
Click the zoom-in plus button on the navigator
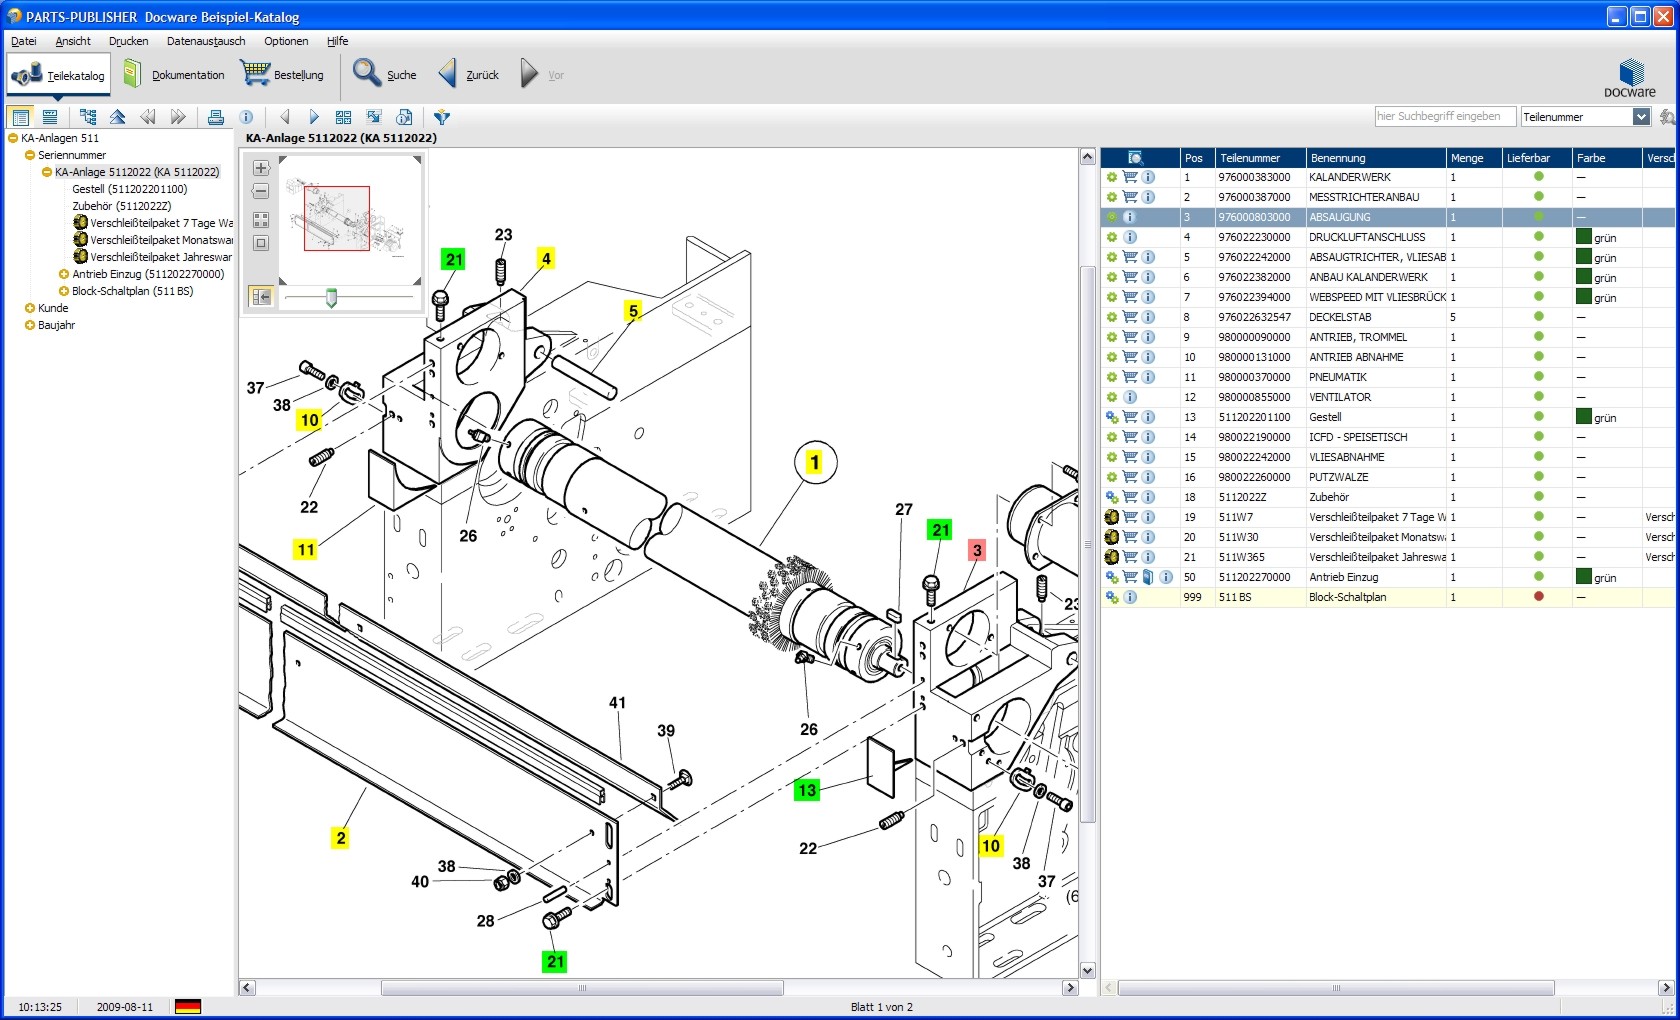pos(261,168)
